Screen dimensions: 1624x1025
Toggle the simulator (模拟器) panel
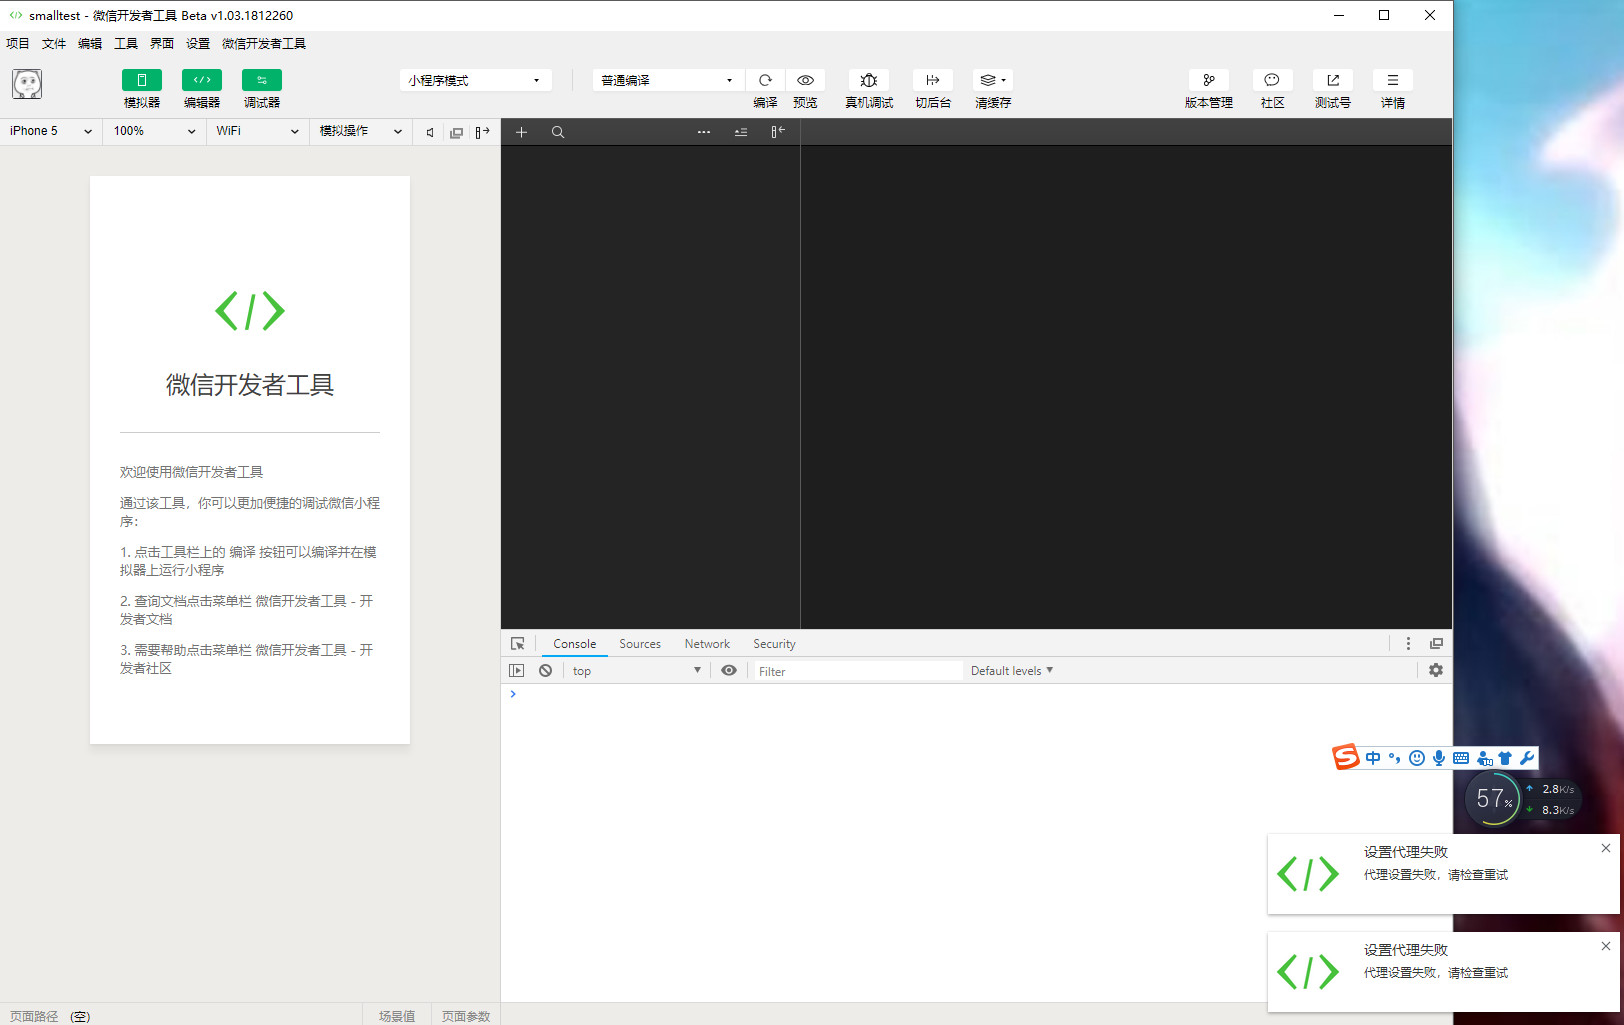pos(142,80)
